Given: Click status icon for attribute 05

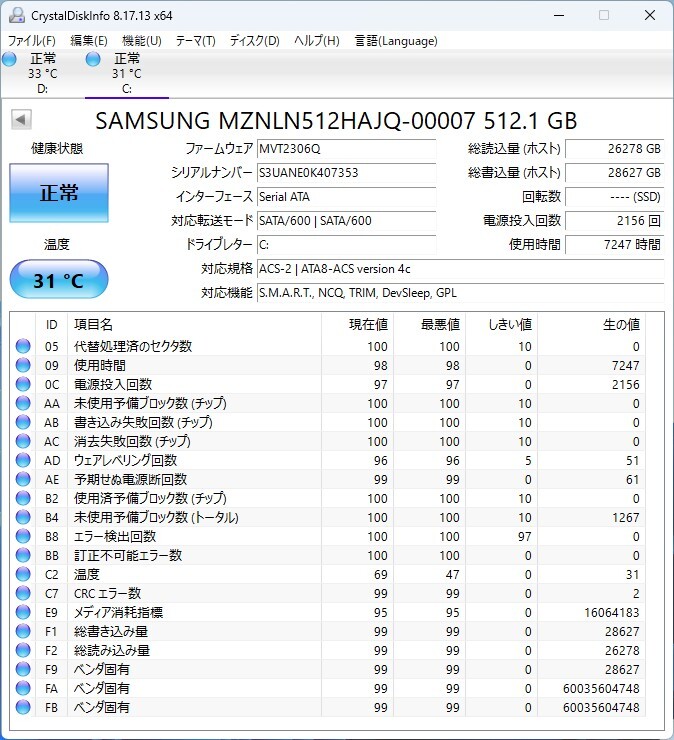Looking at the screenshot, I should (23, 346).
